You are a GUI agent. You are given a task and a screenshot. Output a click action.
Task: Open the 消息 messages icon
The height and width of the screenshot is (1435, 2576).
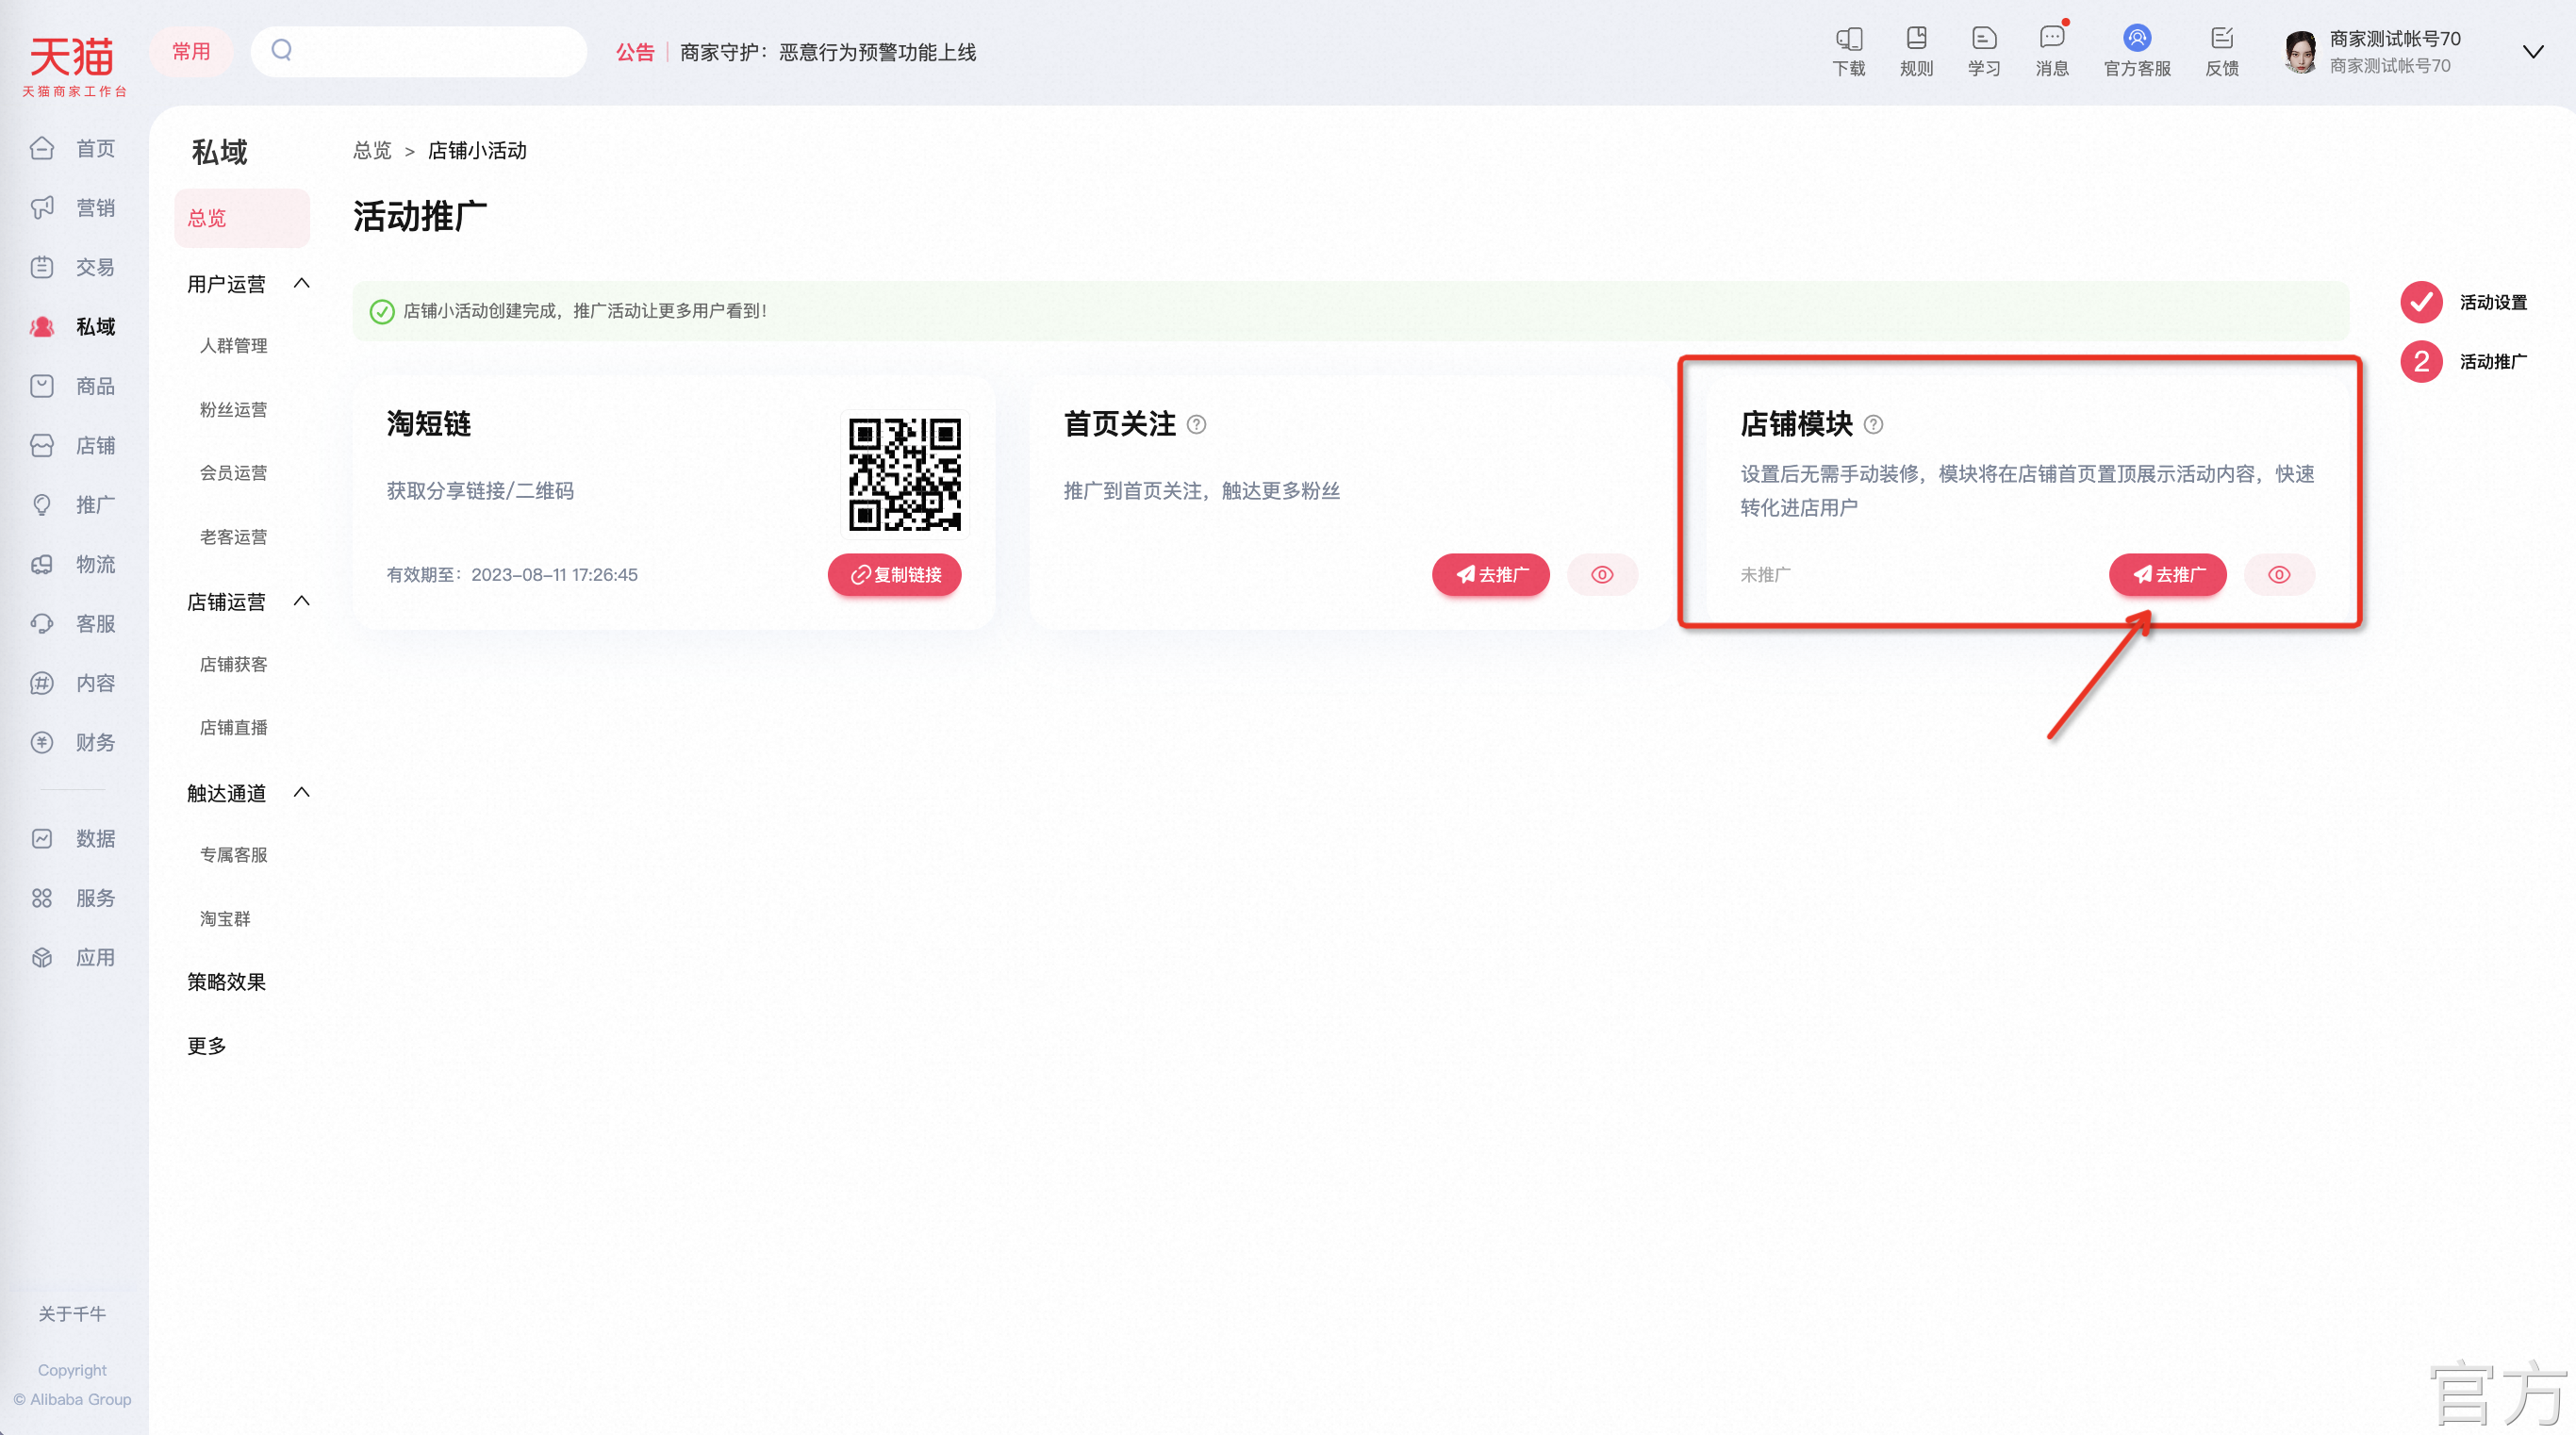pos(2052,39)
